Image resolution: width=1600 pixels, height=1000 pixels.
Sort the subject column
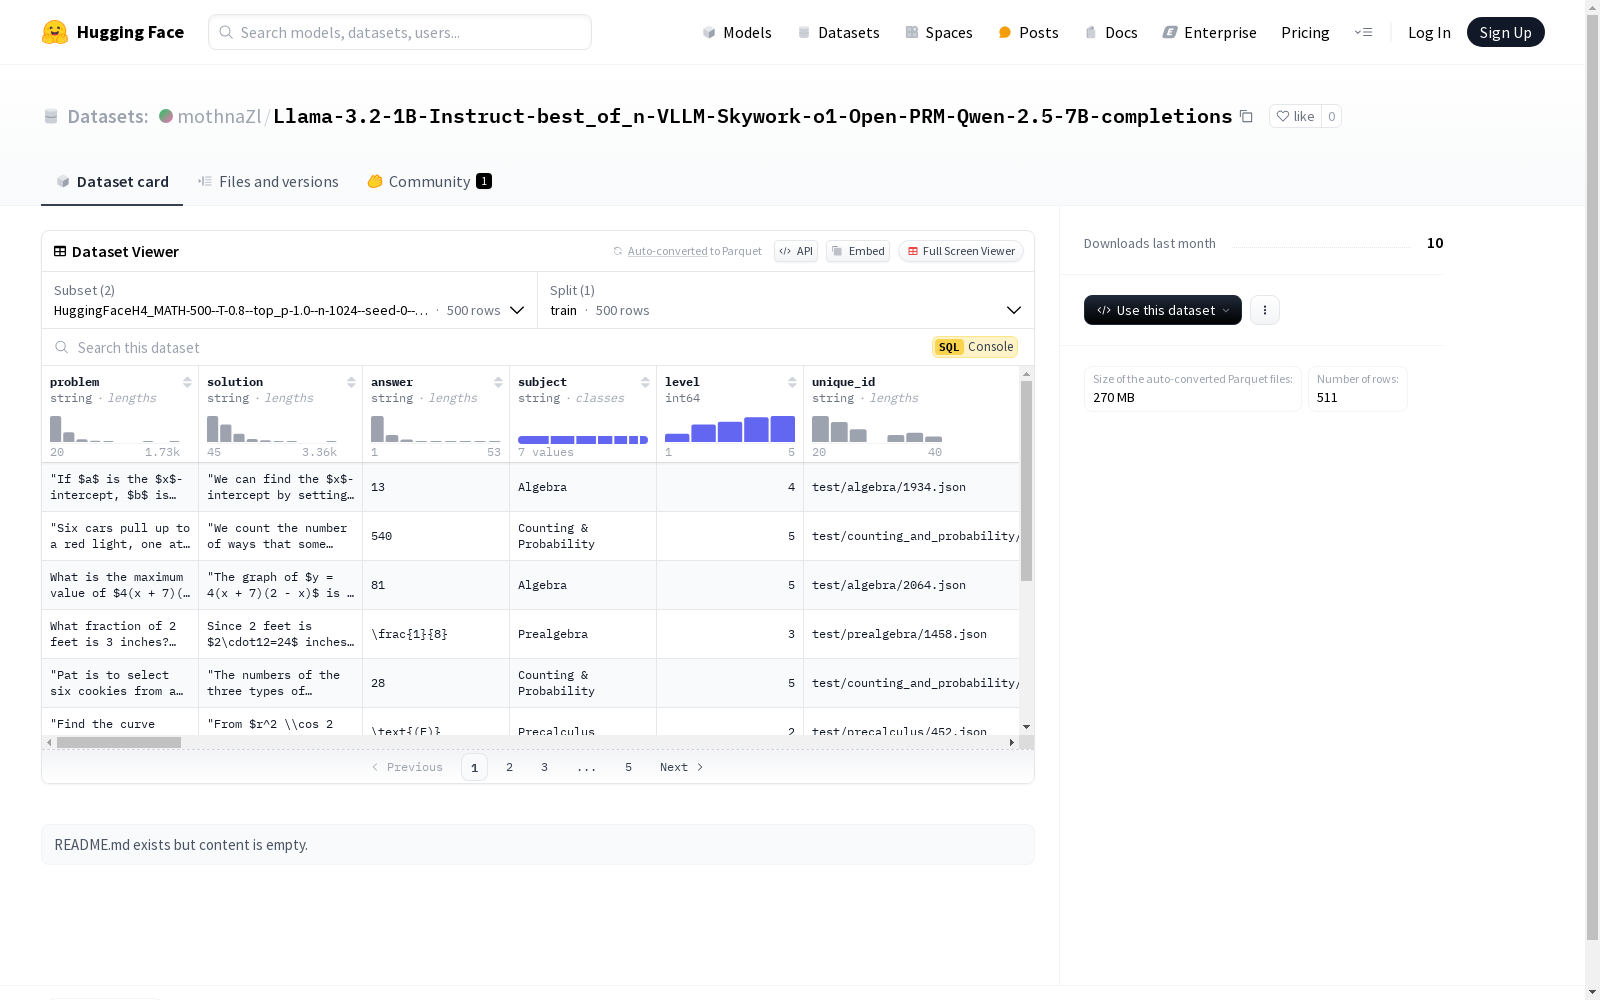(645, 382)
